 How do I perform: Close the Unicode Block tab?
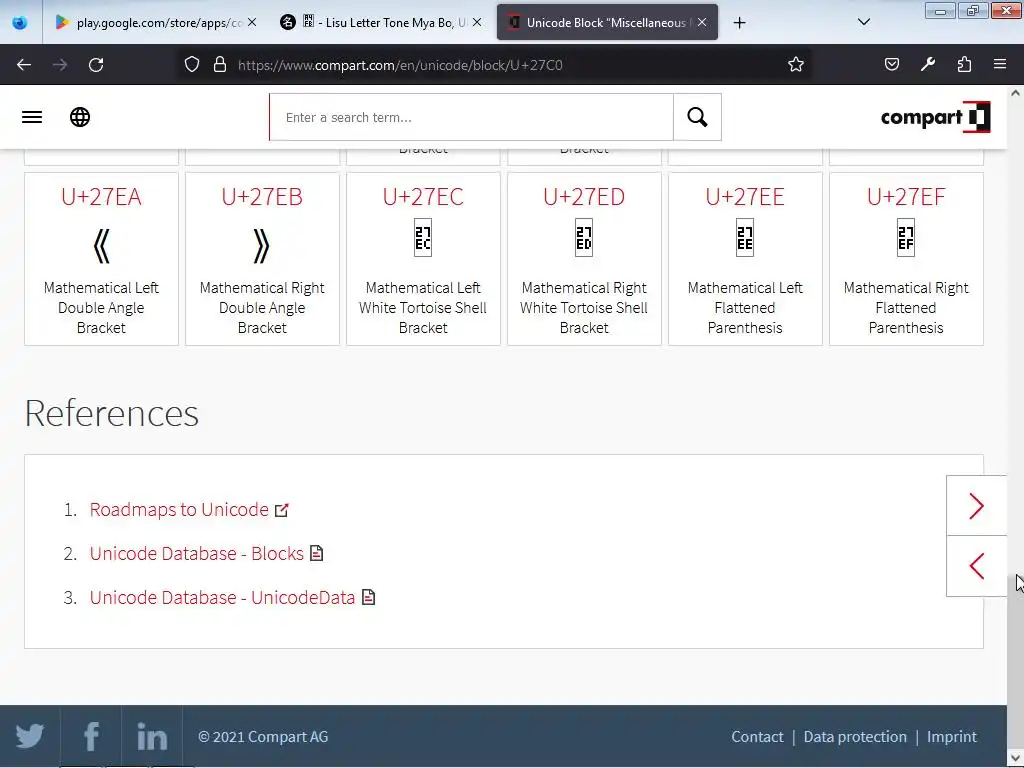click(x=702, y=23)
